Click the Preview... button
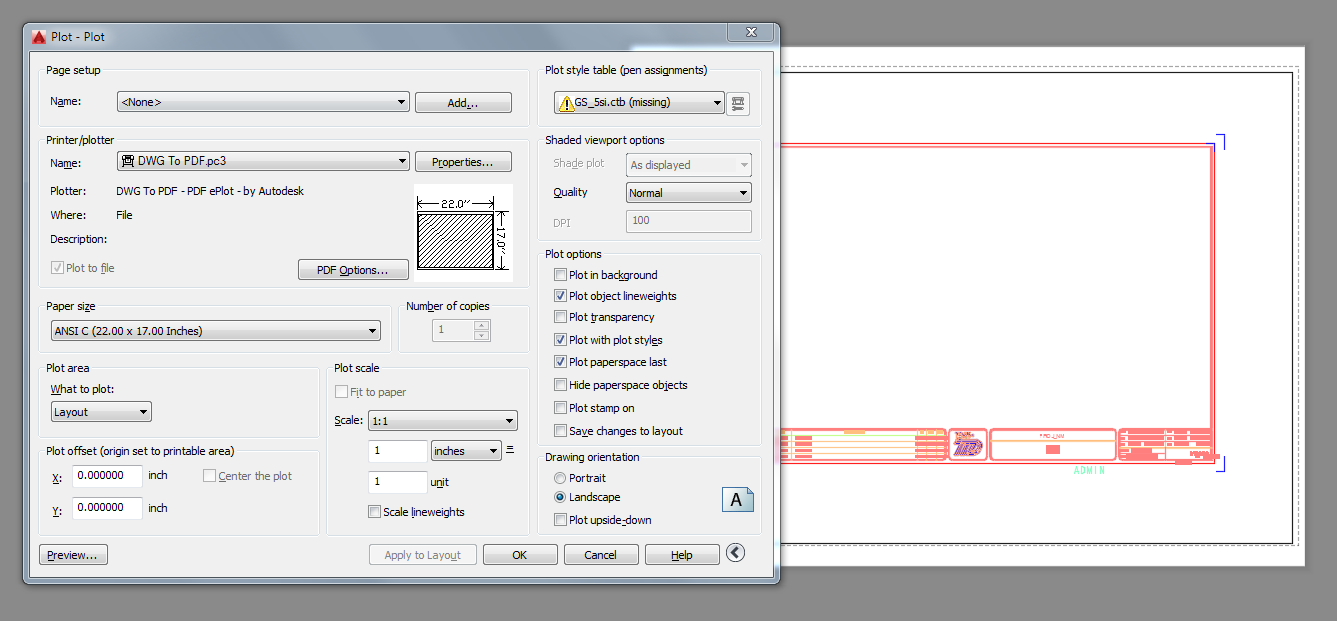The height and width of the screenshot is (621, 1337). tap(73, 555)
